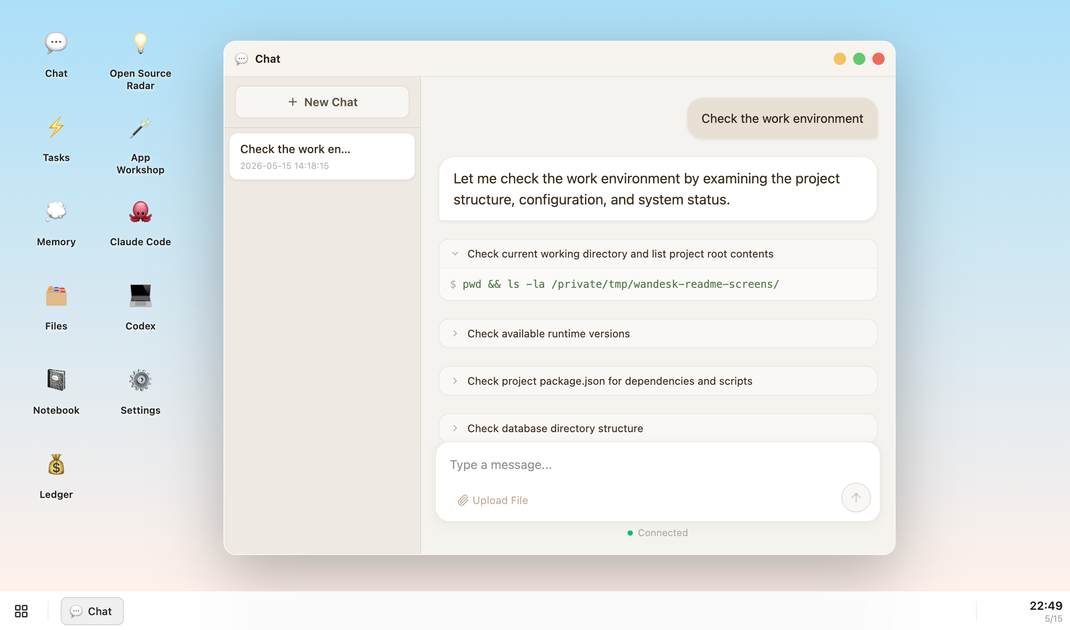Launch the Tasks lightning bolt icon
Image resolution: width=1070 pixels, height=630 pixels.
56,128
